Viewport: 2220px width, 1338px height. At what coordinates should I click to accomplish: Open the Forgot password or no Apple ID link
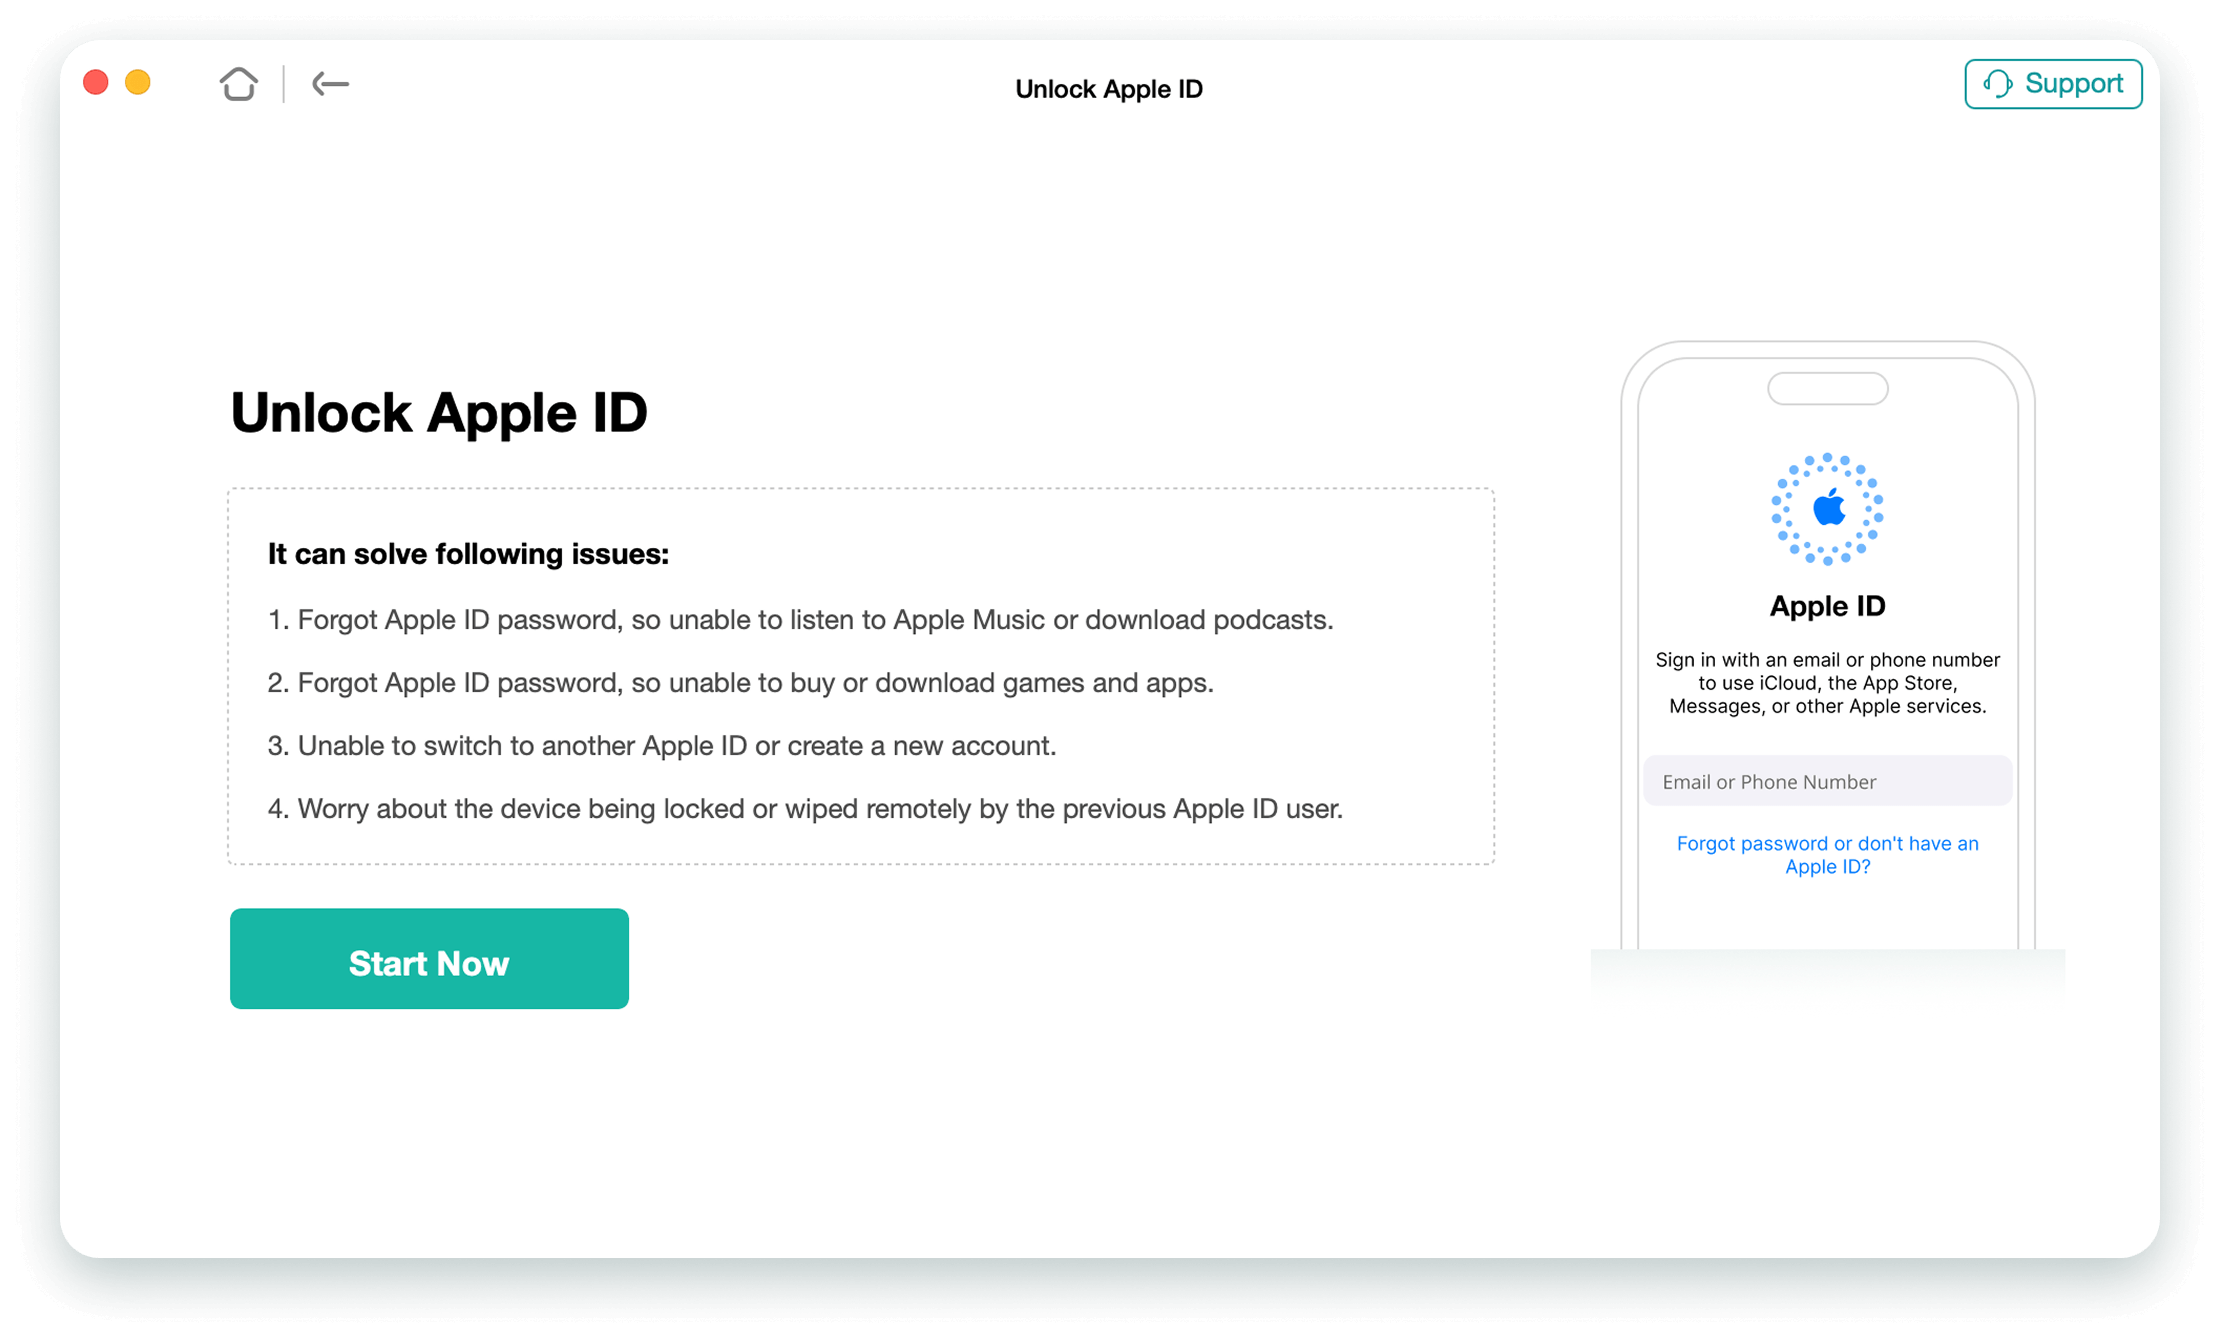[x=1827, y=855]
